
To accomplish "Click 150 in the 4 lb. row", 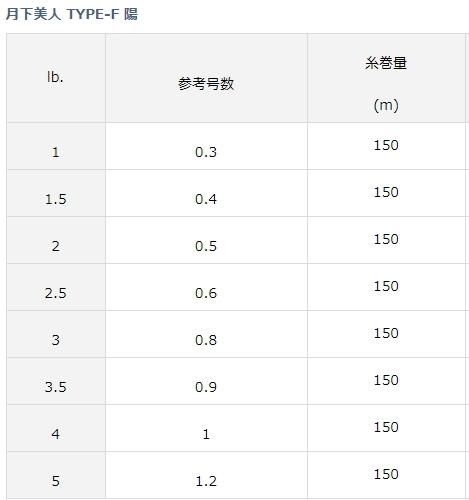I will [386, 427].
